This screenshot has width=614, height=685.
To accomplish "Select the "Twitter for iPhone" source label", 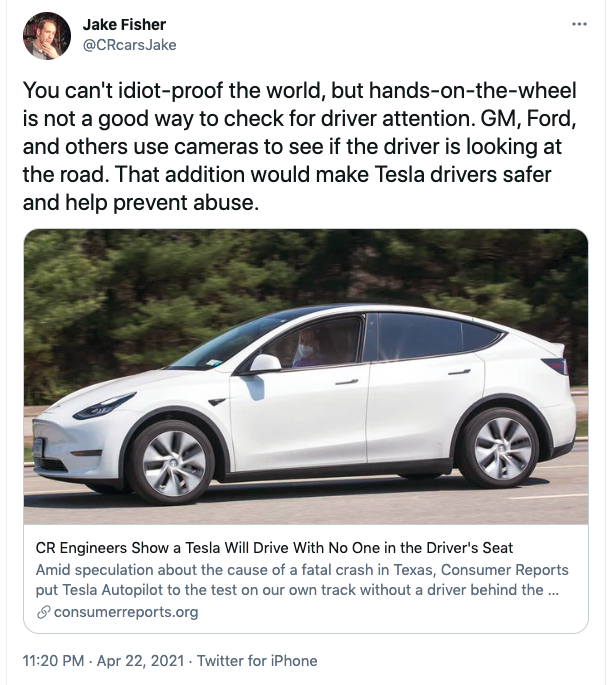I will click(257, 660).
